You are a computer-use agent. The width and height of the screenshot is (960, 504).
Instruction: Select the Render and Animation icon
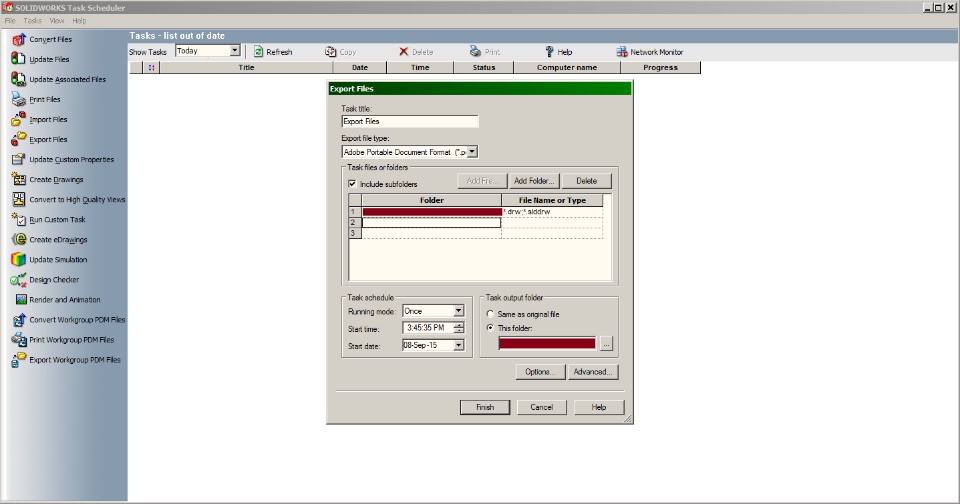[21, 299]
